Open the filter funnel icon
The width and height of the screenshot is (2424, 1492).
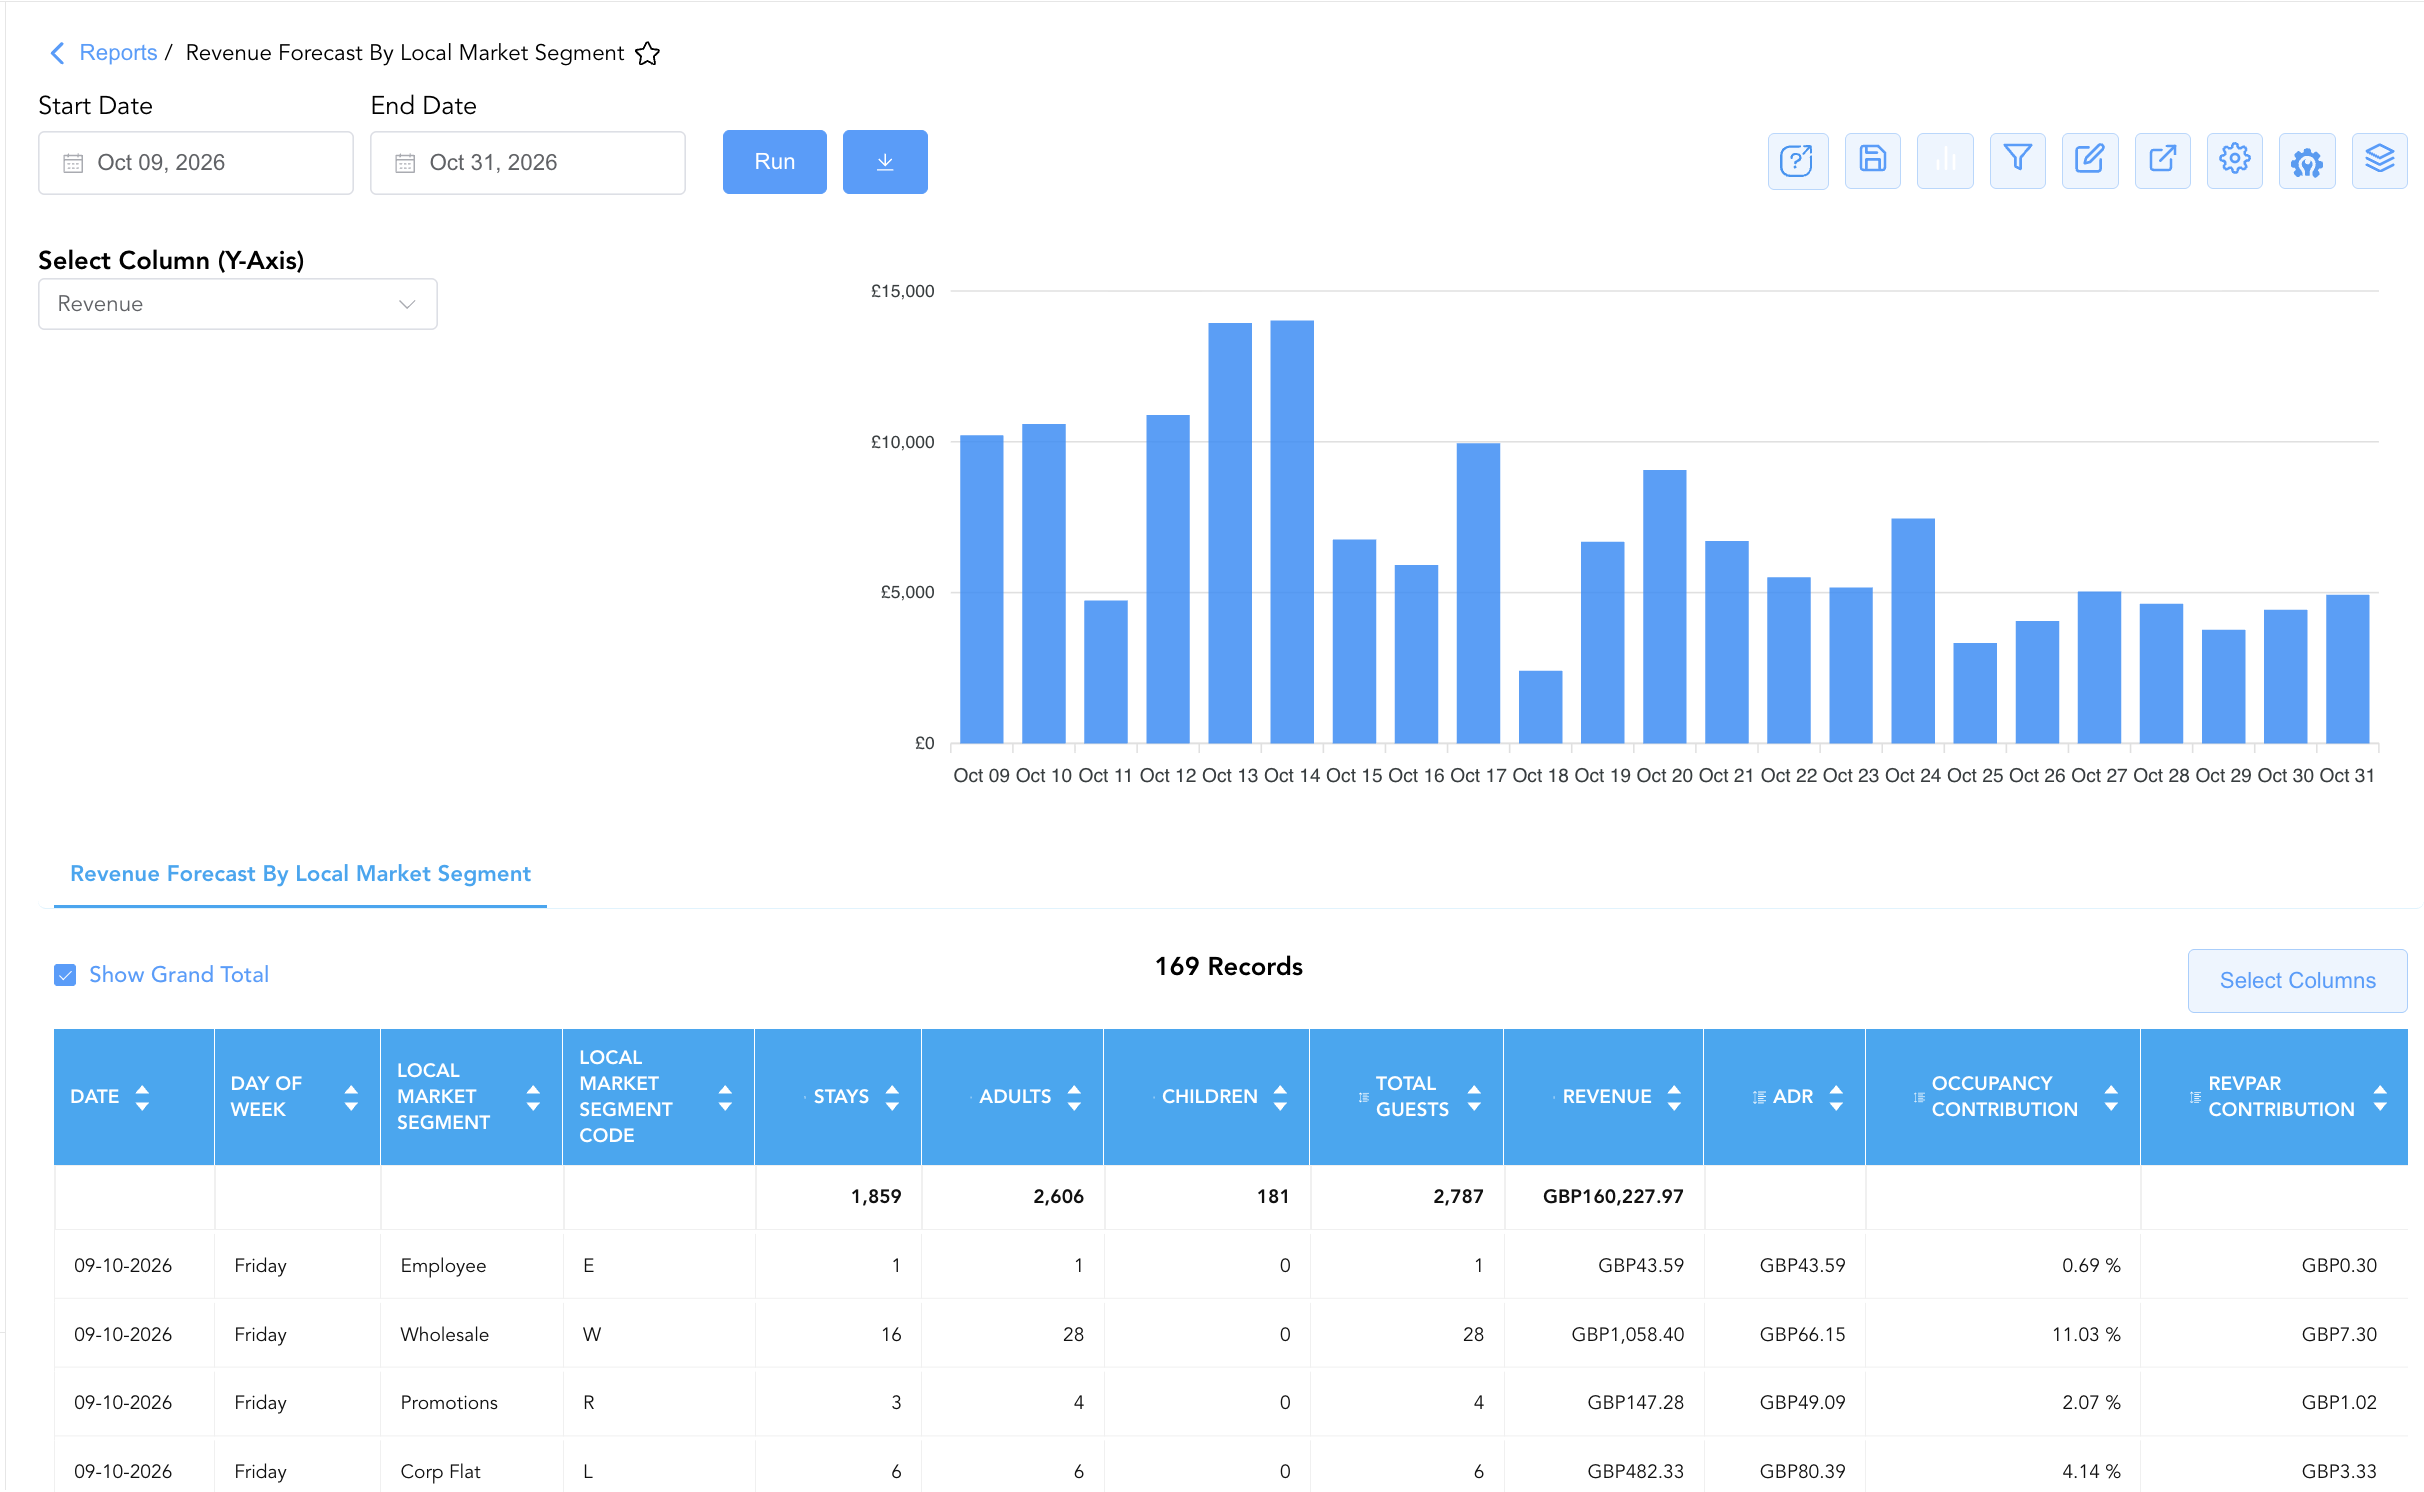(2018, 160)
